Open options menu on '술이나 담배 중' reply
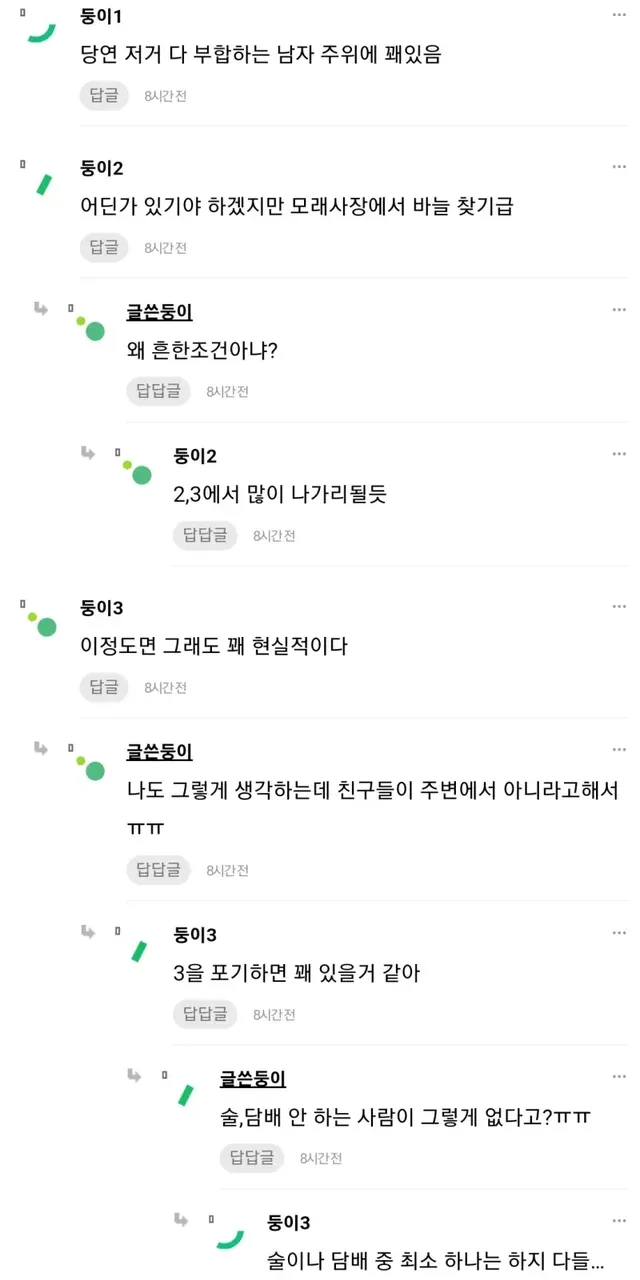This screenshot has width=640, height=1280. point(620,1222)
